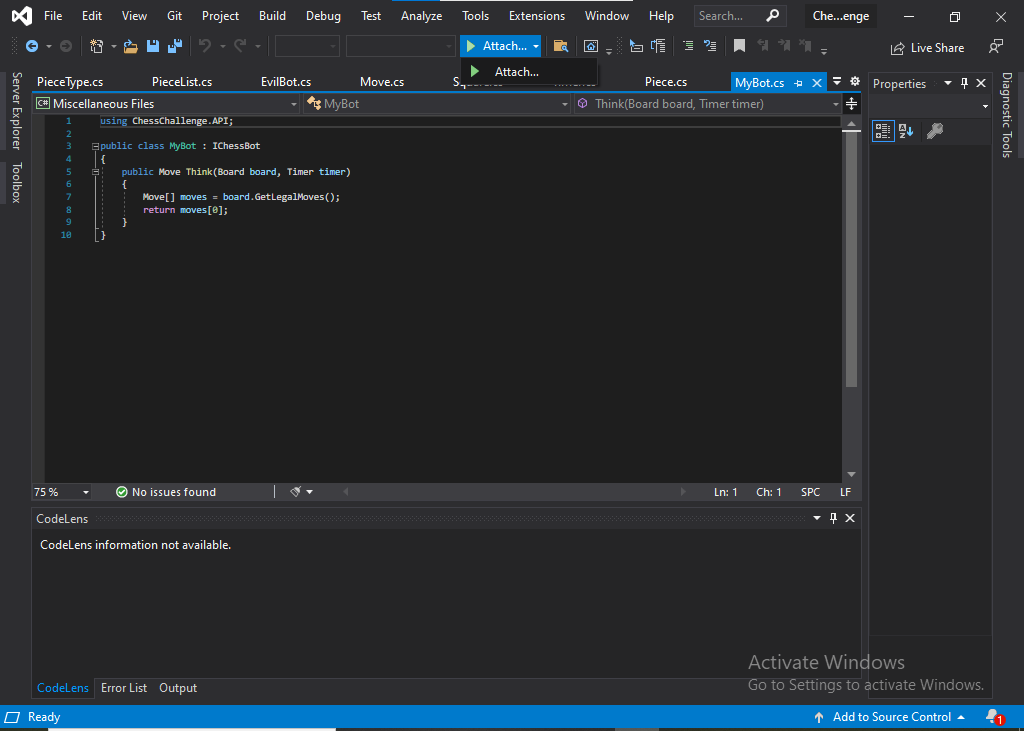Toggle a bookmark with the bookmark icon
The width and height of the screenshot is (1024, 731).
pos(739,46)
